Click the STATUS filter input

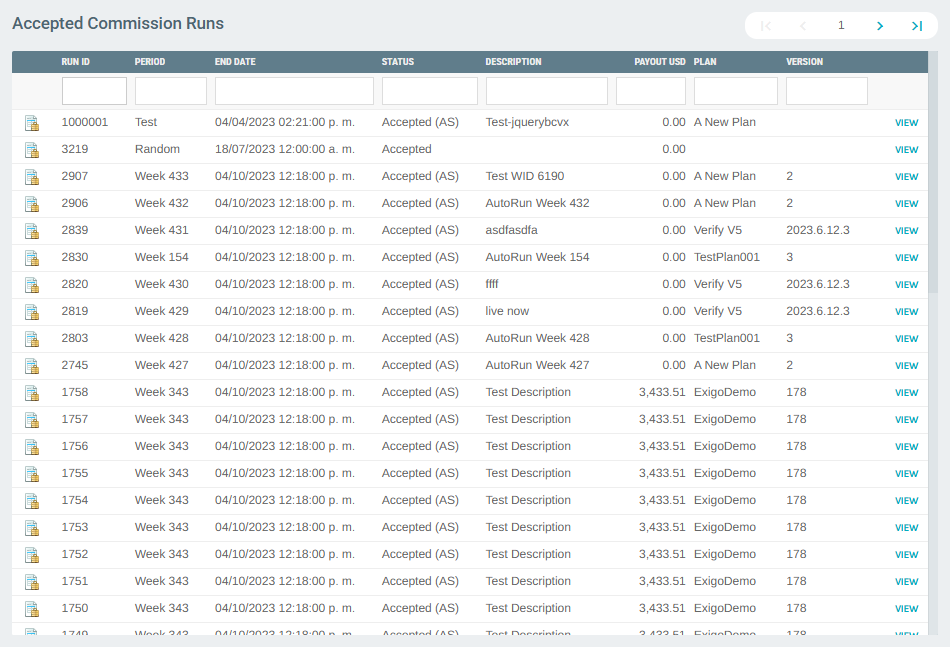(x=429, y=90)
